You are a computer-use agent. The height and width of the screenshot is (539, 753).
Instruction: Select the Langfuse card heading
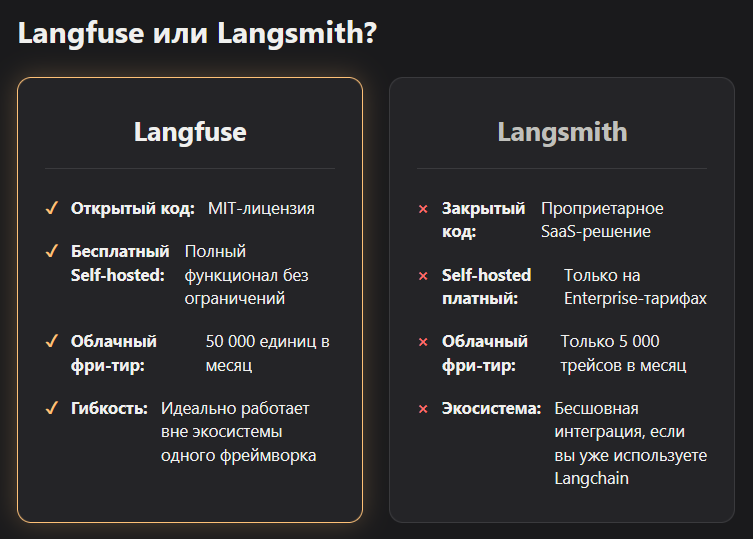pyautogui.click(x=190, y=132)
